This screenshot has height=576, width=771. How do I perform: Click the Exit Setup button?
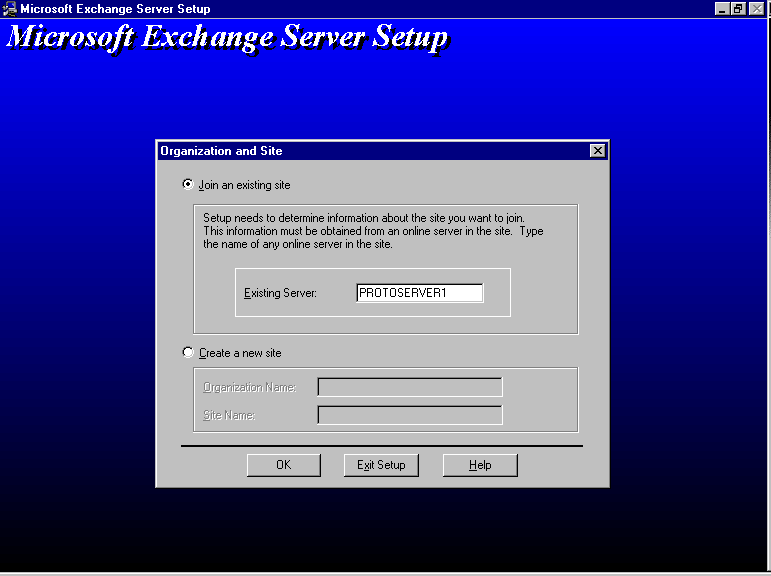tap(381, 465)
